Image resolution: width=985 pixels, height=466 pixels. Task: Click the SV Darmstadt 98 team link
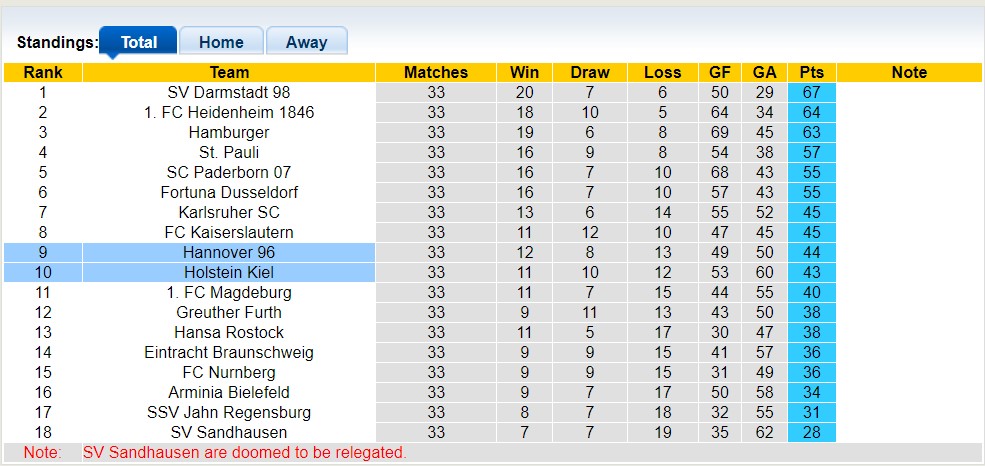pos(229,92)
